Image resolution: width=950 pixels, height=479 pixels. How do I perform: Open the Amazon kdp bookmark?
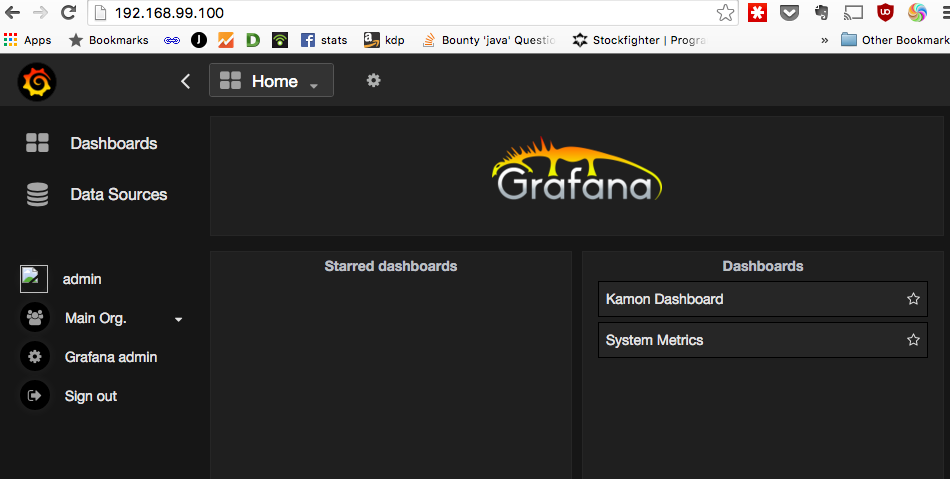point(384,40)
